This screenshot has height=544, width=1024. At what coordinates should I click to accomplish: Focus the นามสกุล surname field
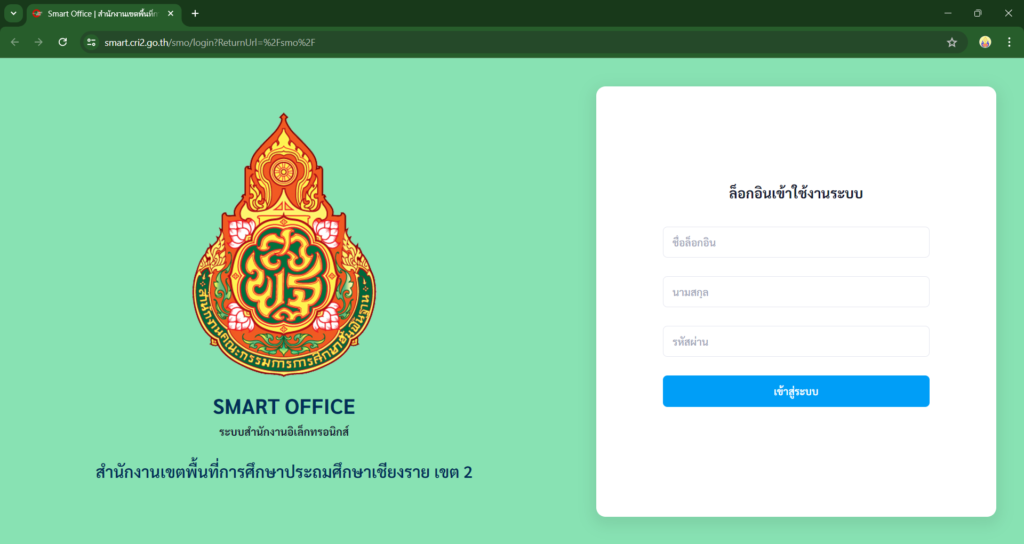pyautogui.click(x=795, y=292)
